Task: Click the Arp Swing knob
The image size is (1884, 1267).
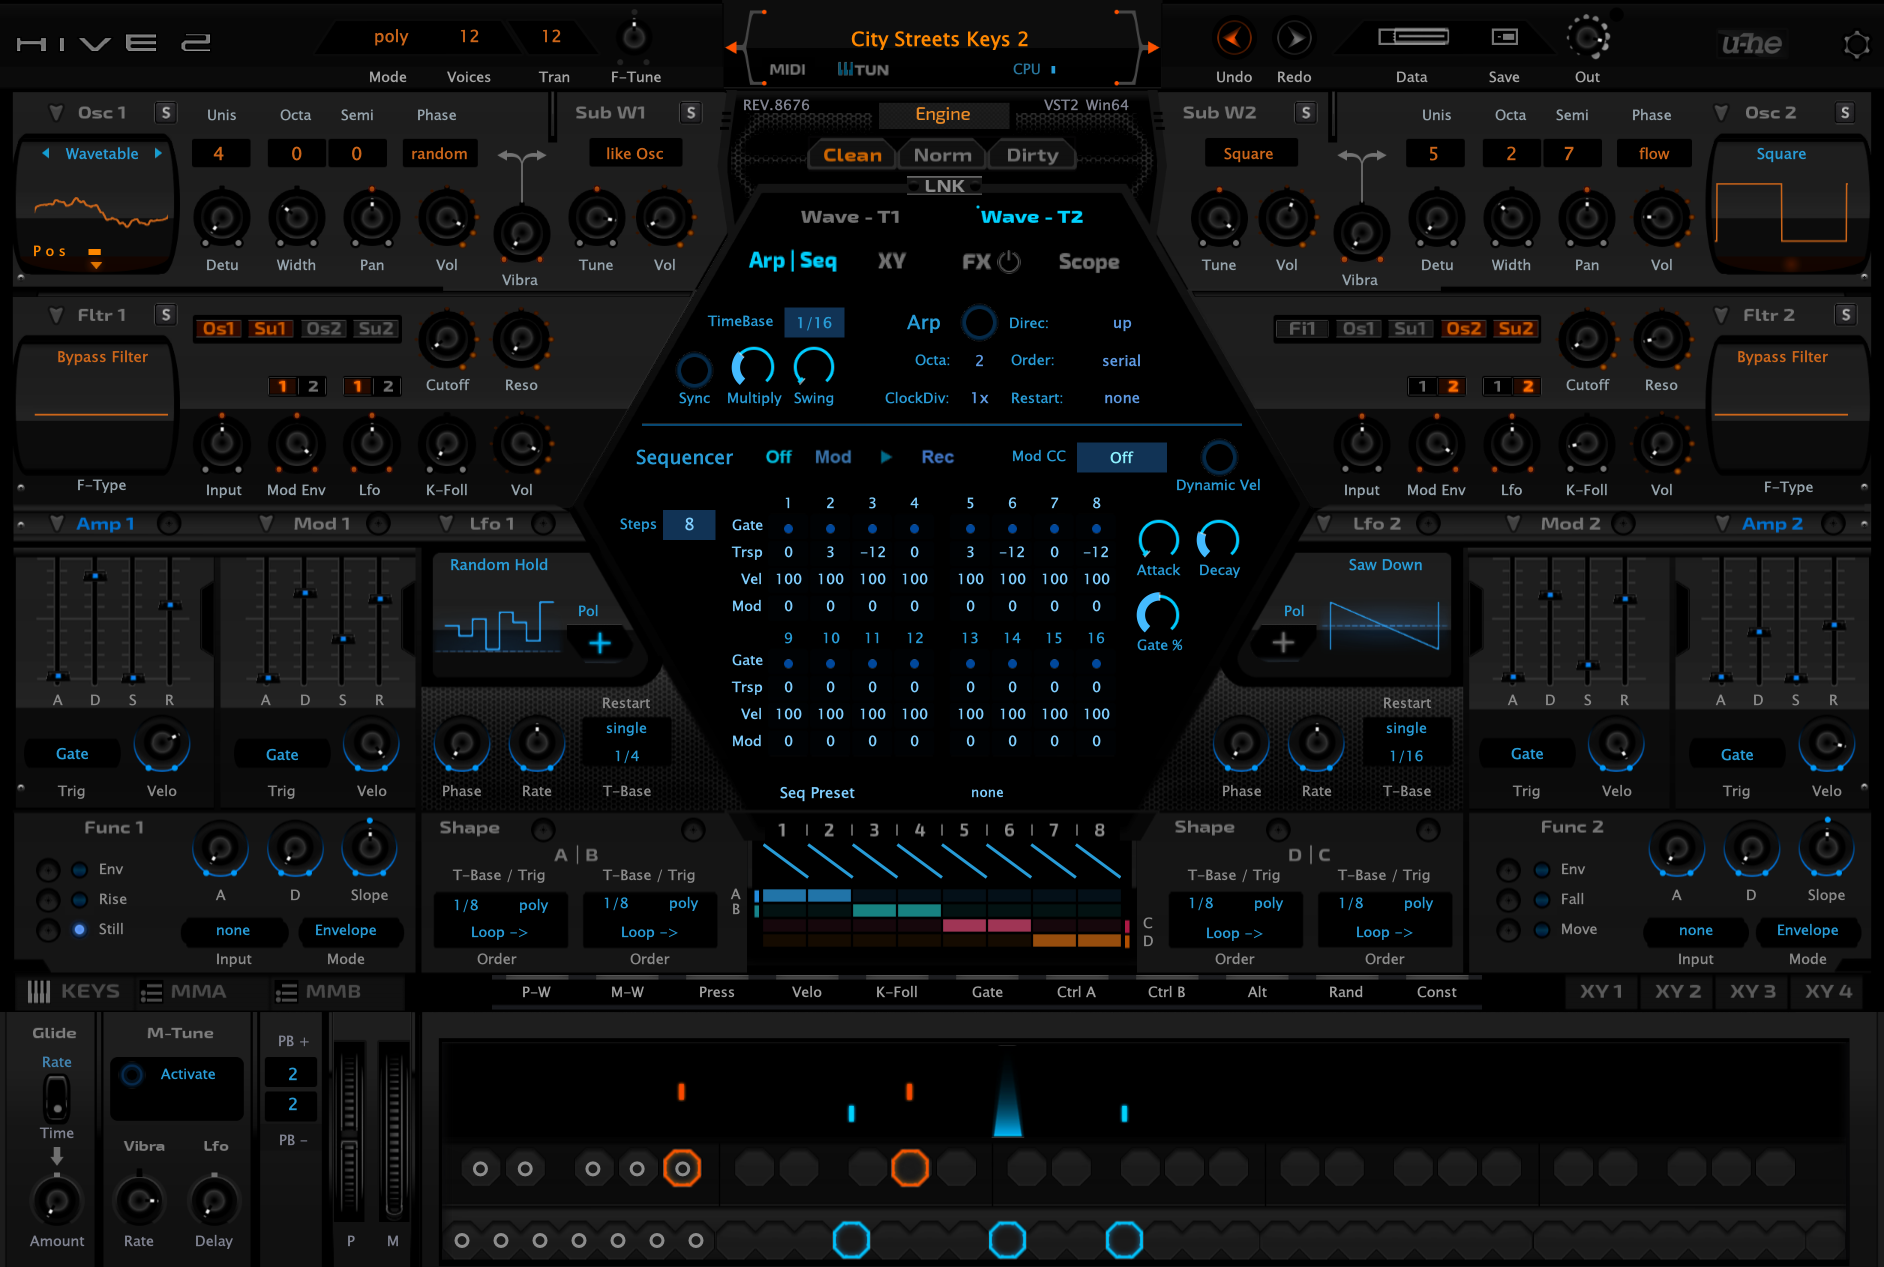Action: pyautogui.click(x=813, y=367)
